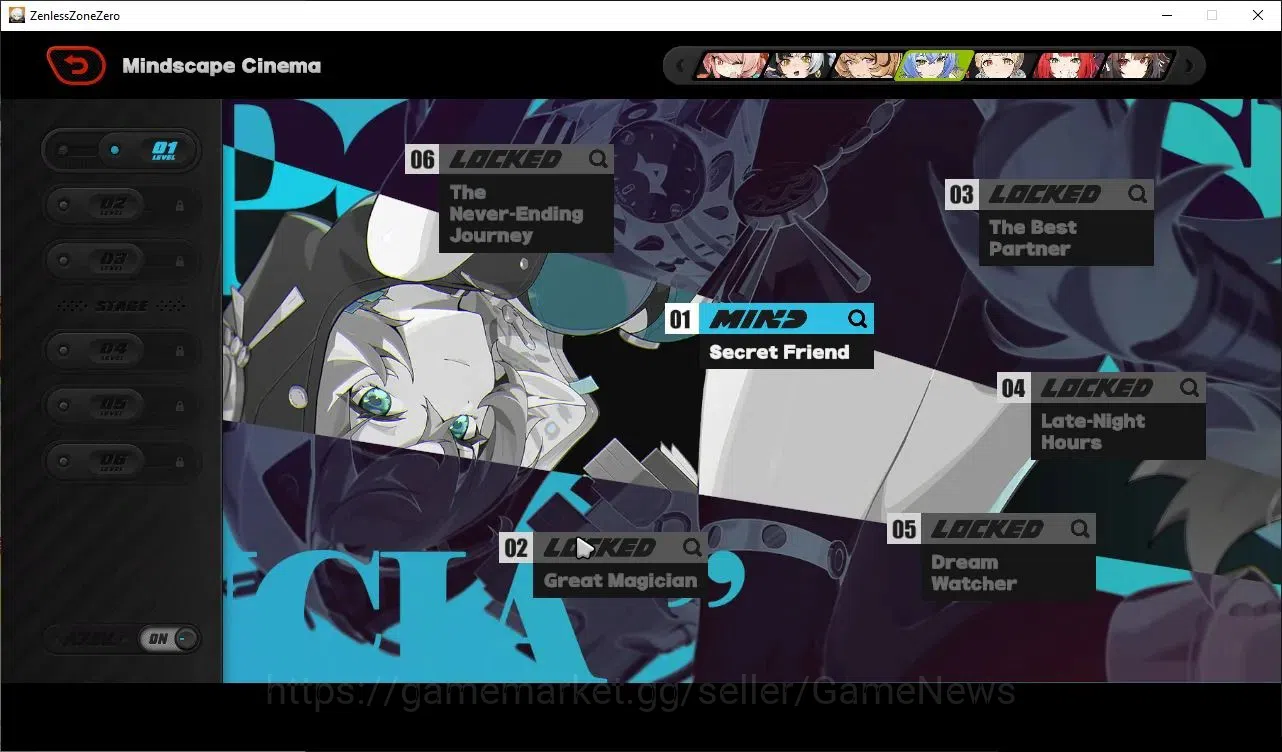Choose the black-and-white-haired character portrait
1282x752 pixels.
pos(800,66)
